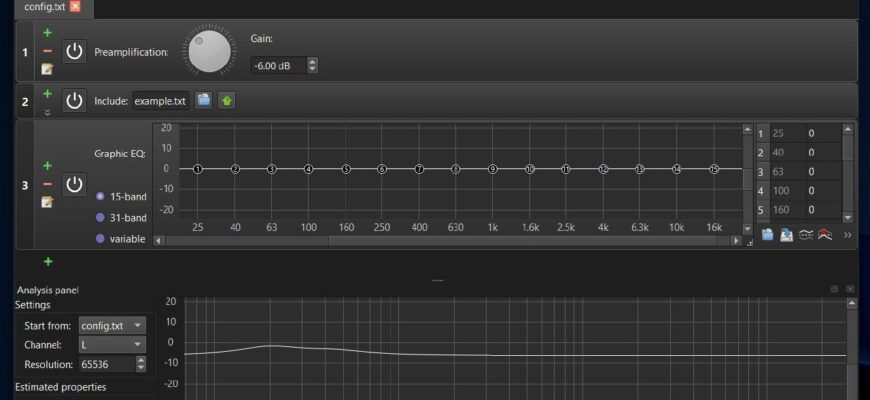Image resolution: width=870 pixels, height=400 pixels.
Task: Remove the Preamplification filter with its minus
Action: 48,51
